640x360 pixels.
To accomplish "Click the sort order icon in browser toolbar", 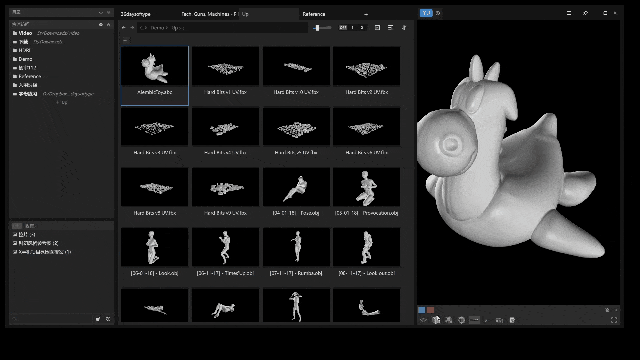I will coord(404,28).
